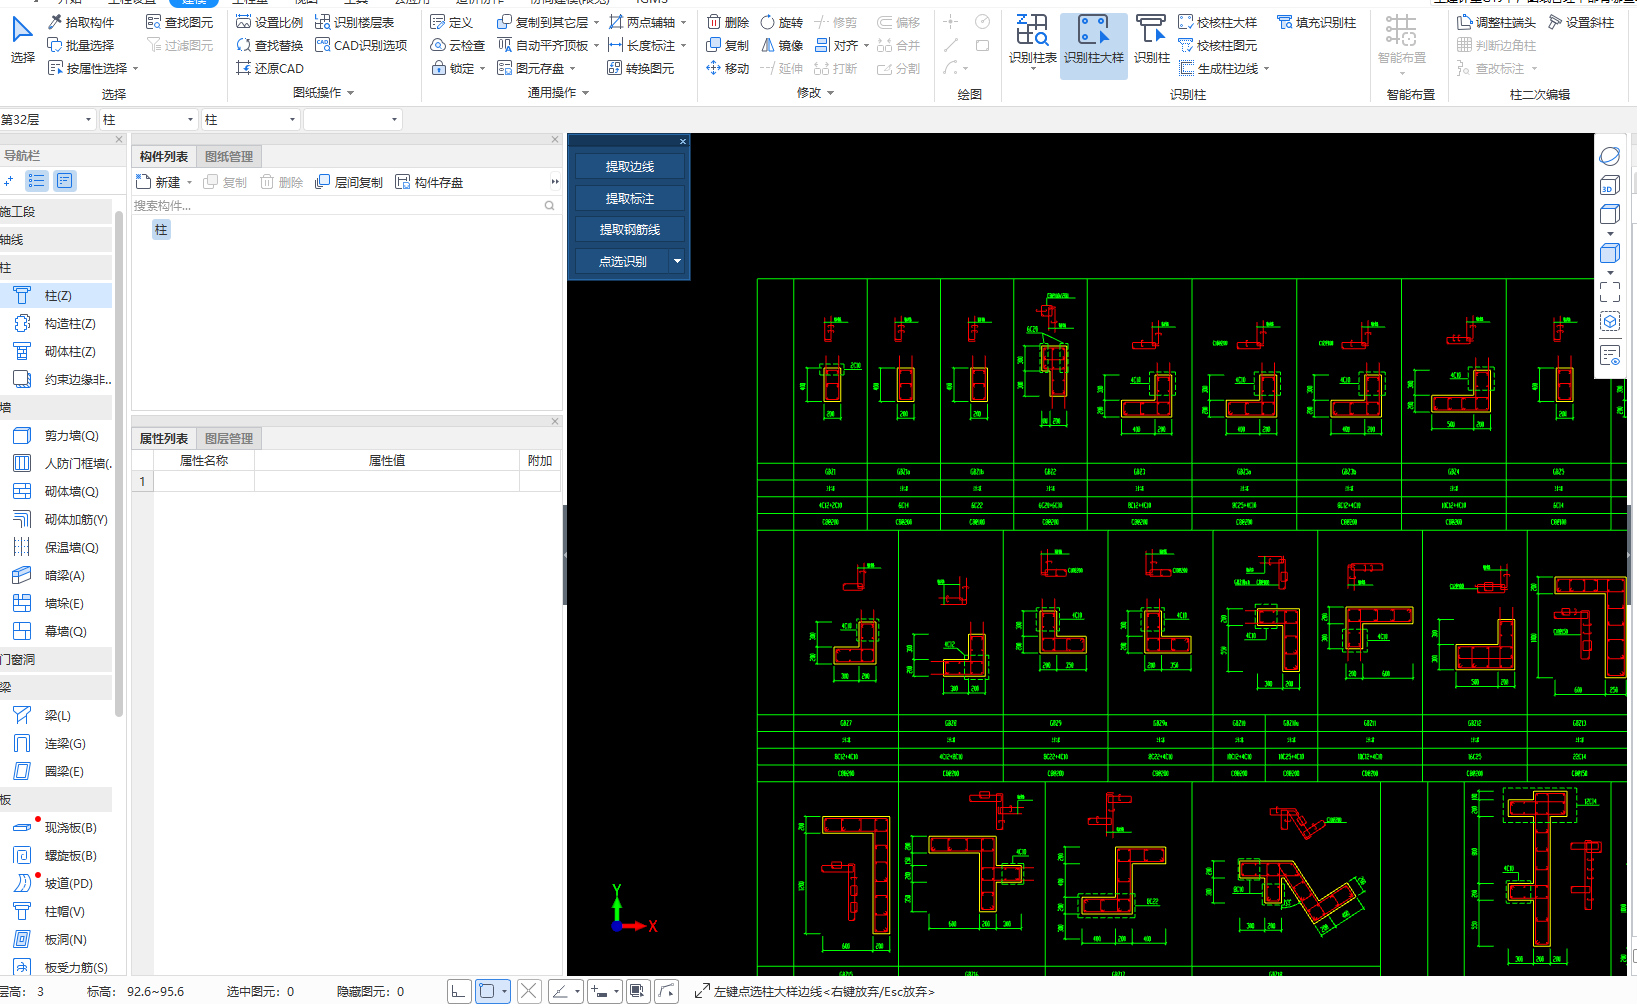Toggle orthogonal mode in status bar
Image resolution: width=1637 pixels, height=1004 pixels.
pos(458,991)
